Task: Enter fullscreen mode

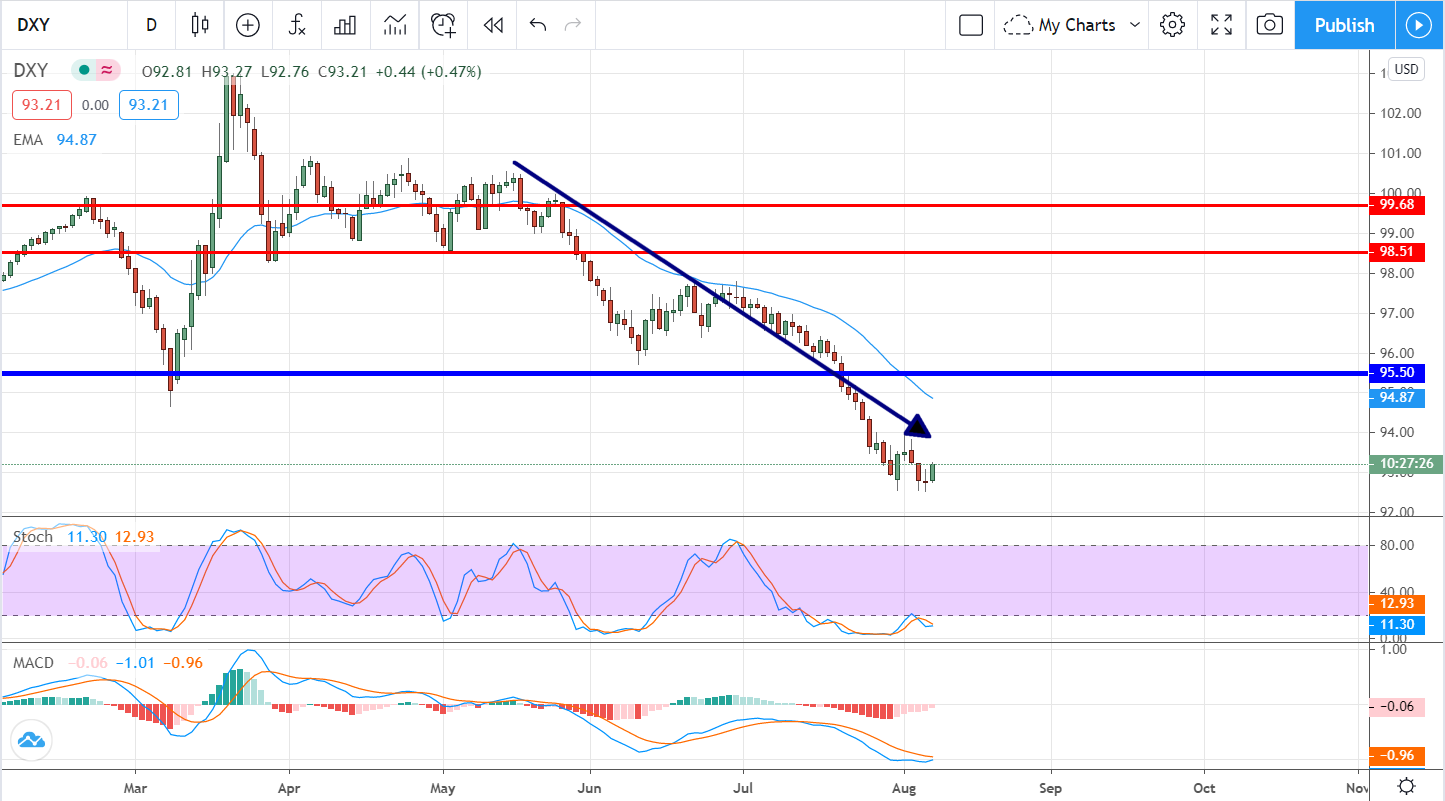Action: tap(1221, 25)
